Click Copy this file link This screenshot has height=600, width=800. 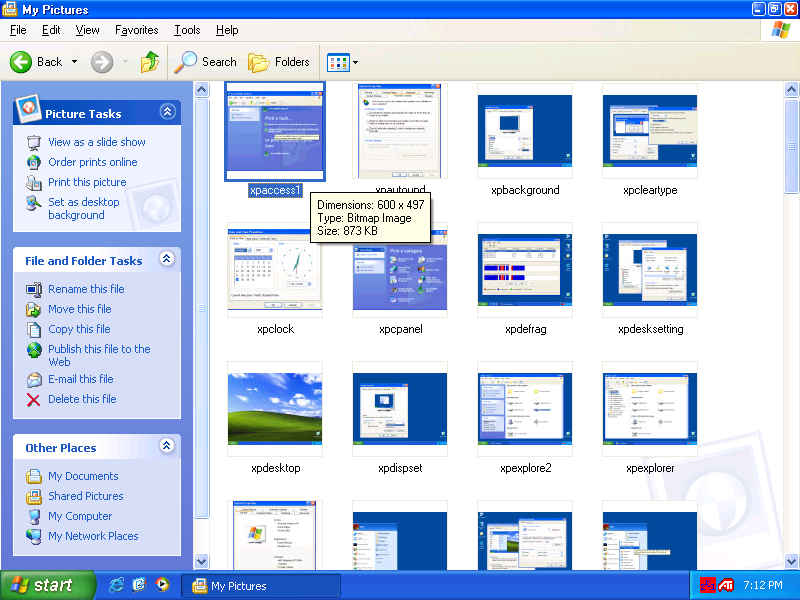point(79,329)
